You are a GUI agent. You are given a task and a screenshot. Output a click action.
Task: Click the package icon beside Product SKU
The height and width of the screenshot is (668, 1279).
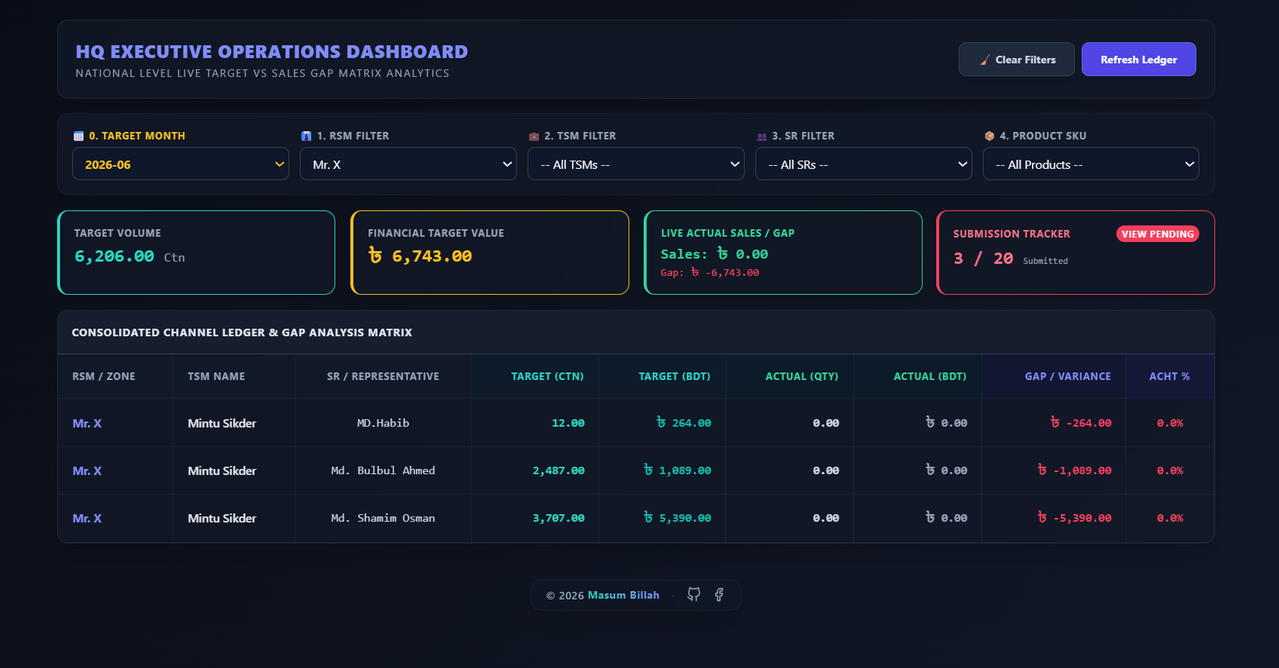(989, 136)
